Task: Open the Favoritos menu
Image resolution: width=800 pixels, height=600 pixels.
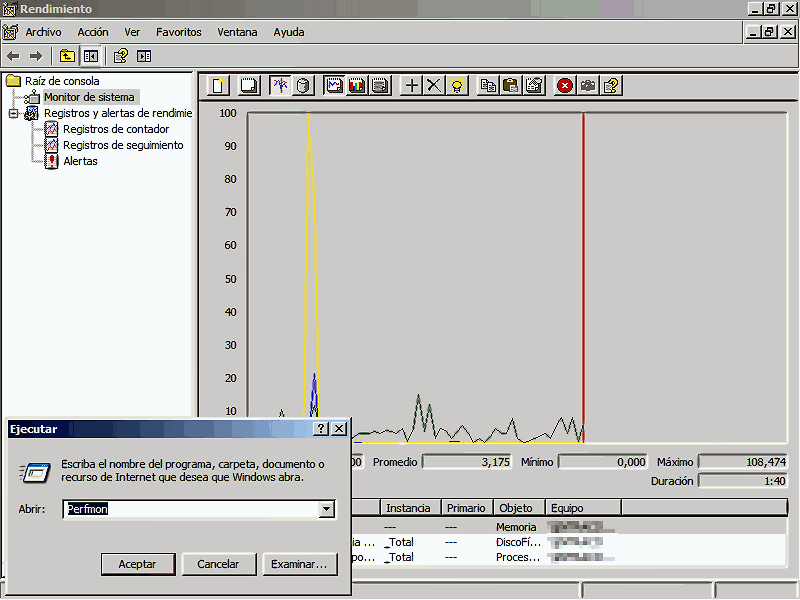Action: pos(179,32)
